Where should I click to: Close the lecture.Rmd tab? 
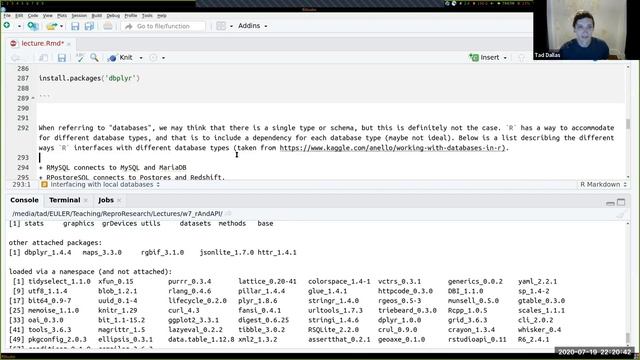pos(69,44)
